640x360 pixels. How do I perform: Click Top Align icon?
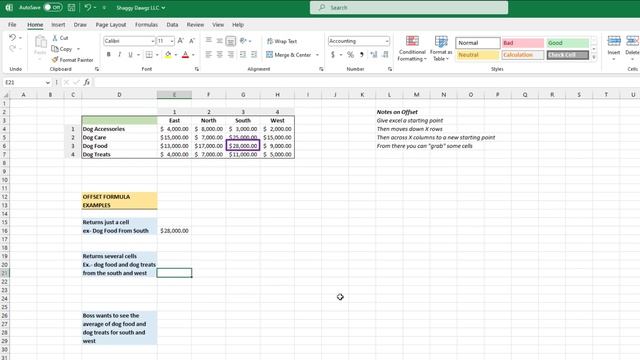[x=209, y=40]
